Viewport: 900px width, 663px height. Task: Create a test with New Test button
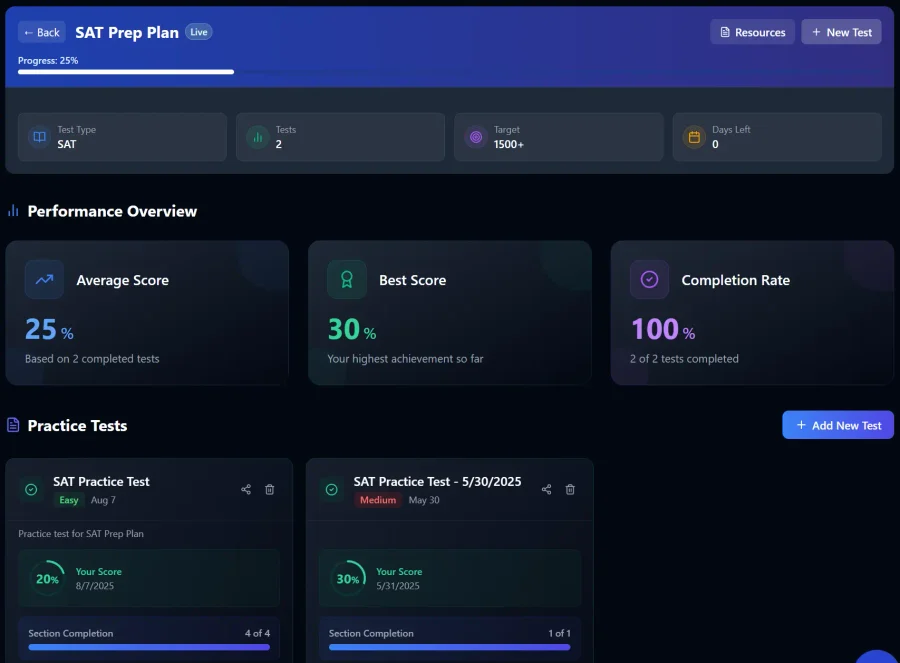coord(841,32)
